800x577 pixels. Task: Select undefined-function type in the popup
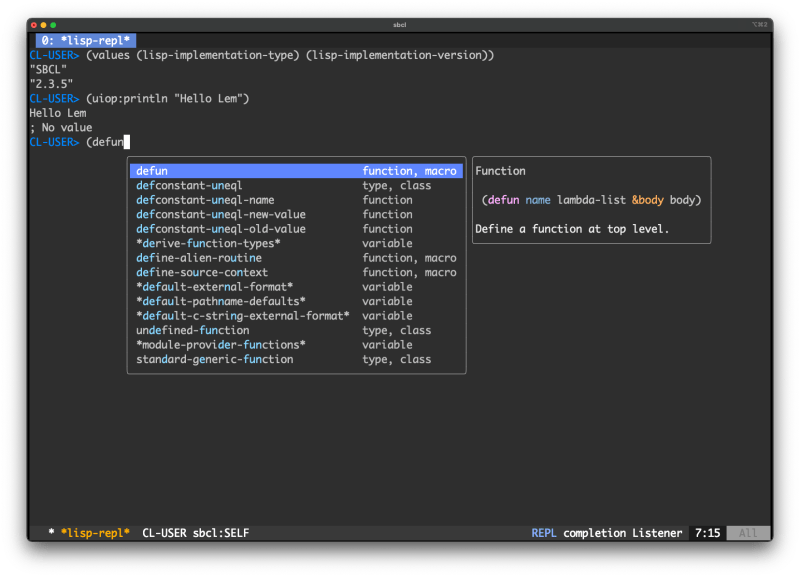190,330
